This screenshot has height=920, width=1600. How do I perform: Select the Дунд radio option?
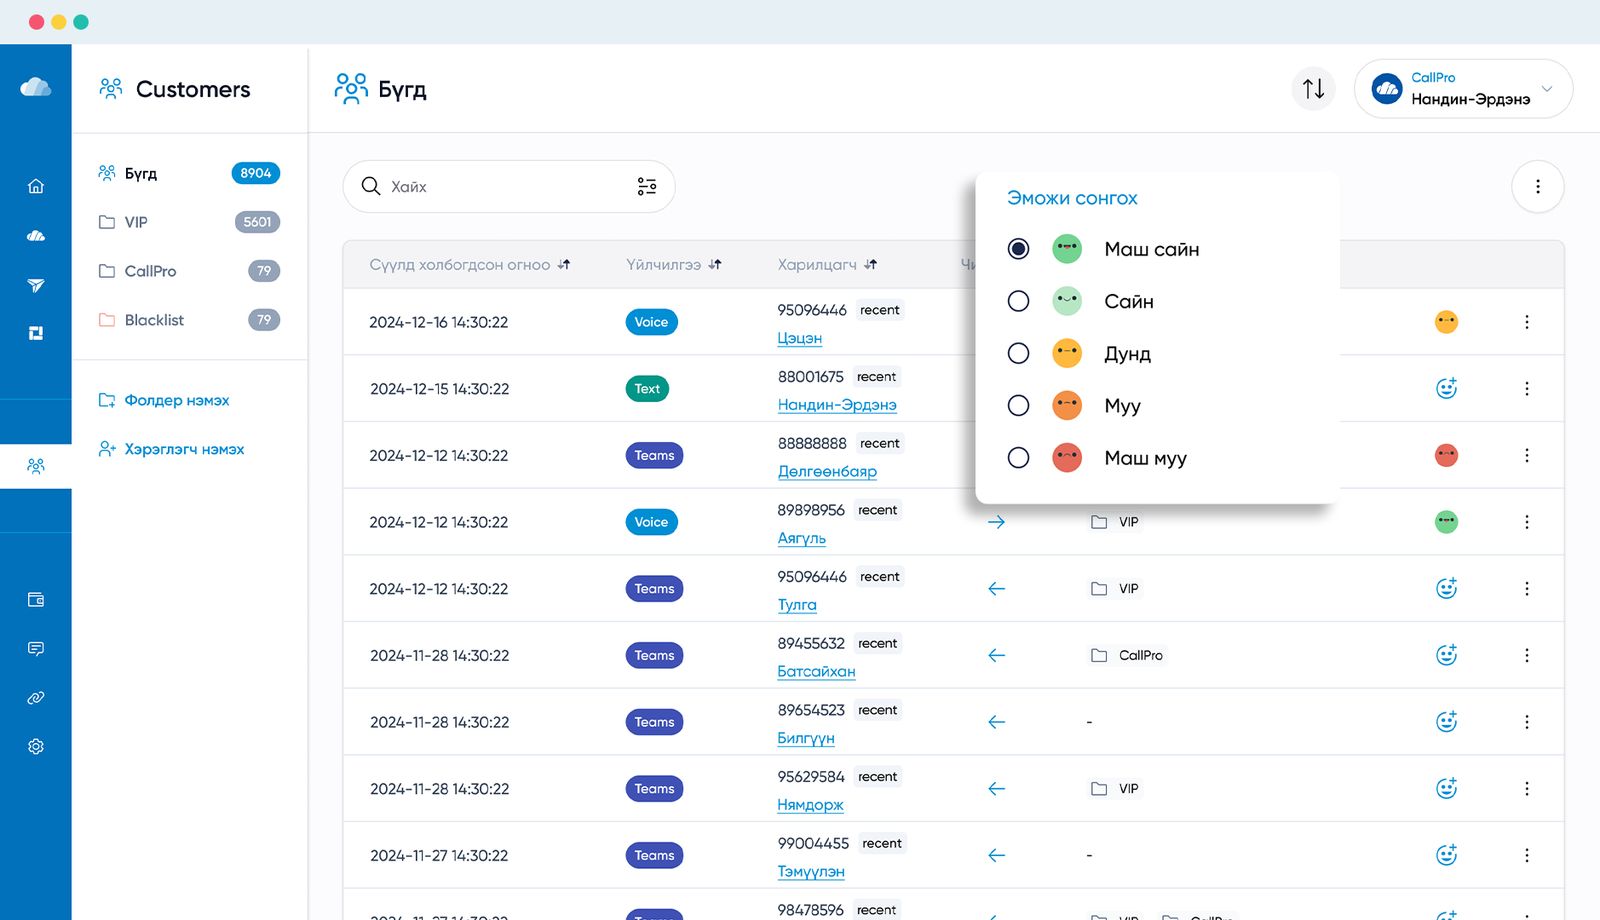[x=1018, y=353]
